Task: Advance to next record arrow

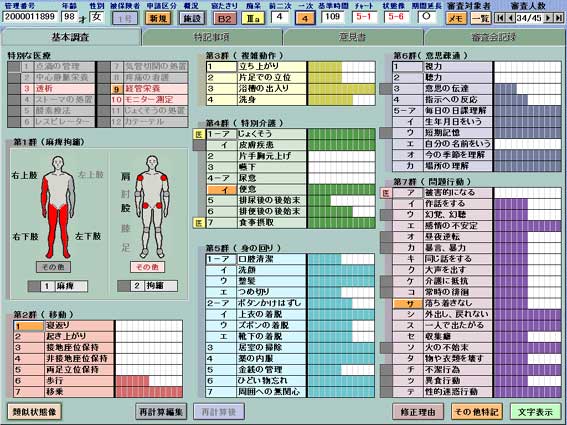Action: point(548,18)
